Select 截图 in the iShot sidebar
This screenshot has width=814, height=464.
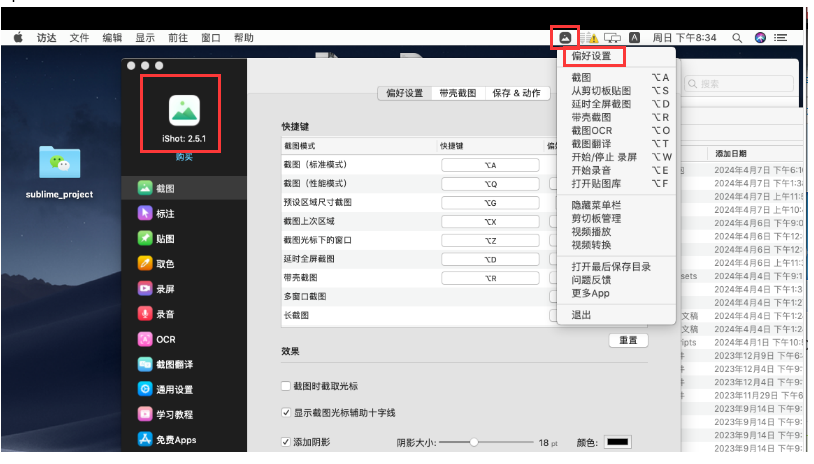pyautogui.click(x=184, y=188)
